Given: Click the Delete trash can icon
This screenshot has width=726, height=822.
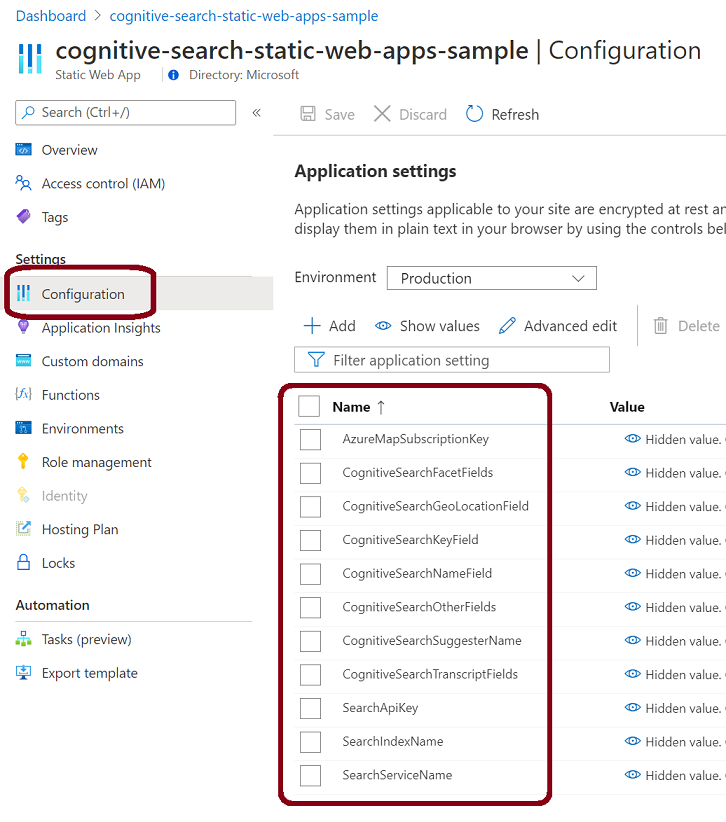Looking at the screenshot, I should [660, 326].
